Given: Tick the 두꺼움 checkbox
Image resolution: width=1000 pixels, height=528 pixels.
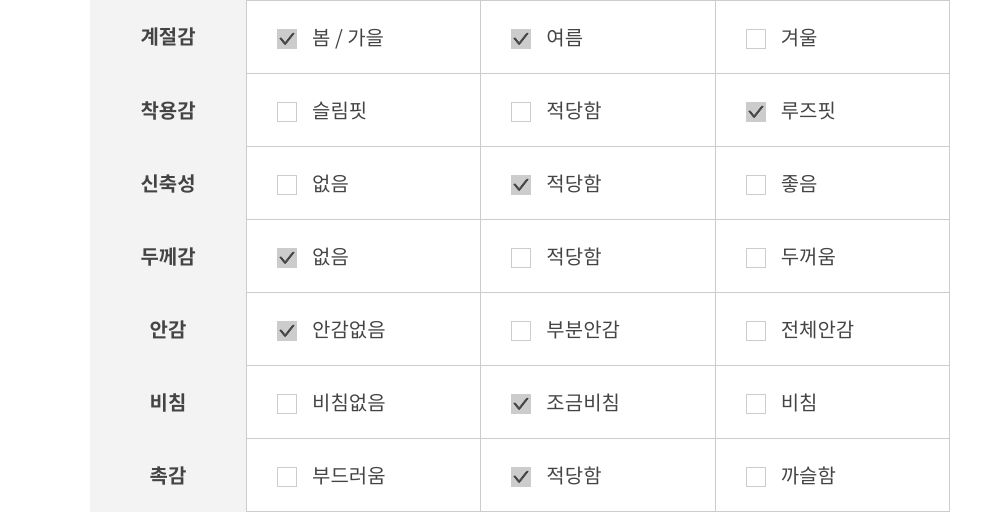Looking at the screenshot, I should click(x=756, y=258).
